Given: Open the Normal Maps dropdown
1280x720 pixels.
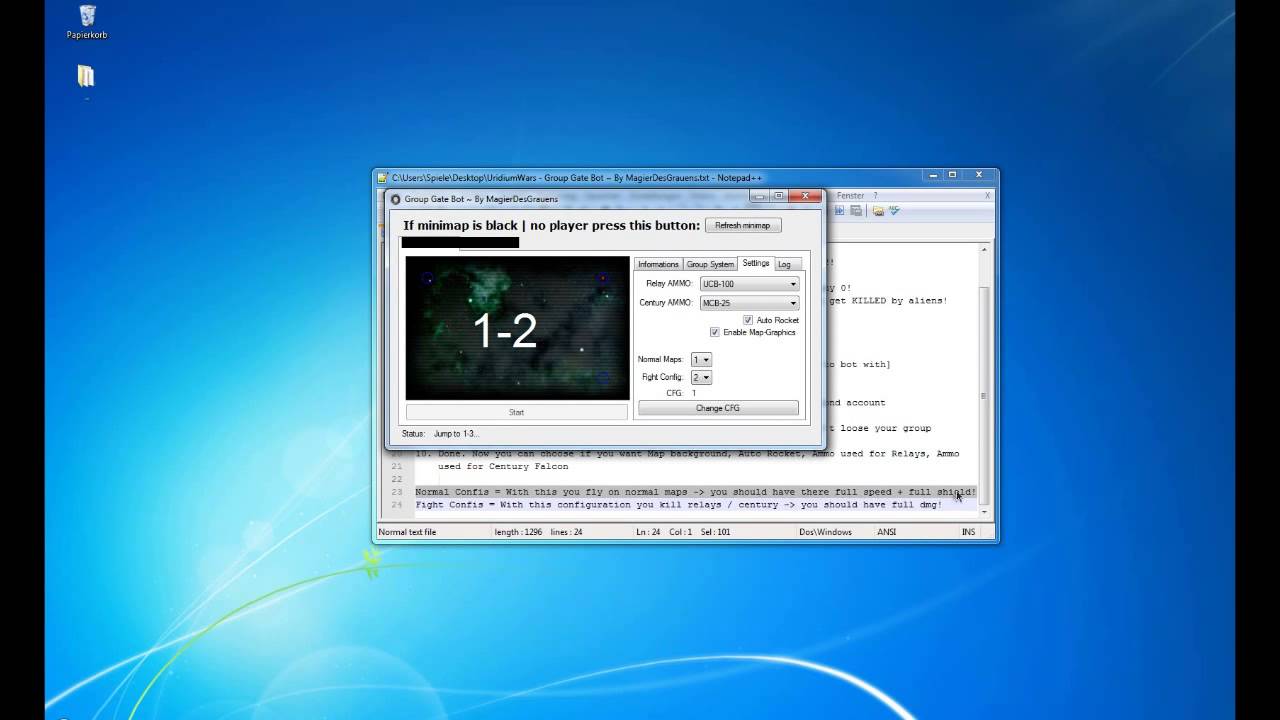Looking at the screenshot, I should 701,360.
